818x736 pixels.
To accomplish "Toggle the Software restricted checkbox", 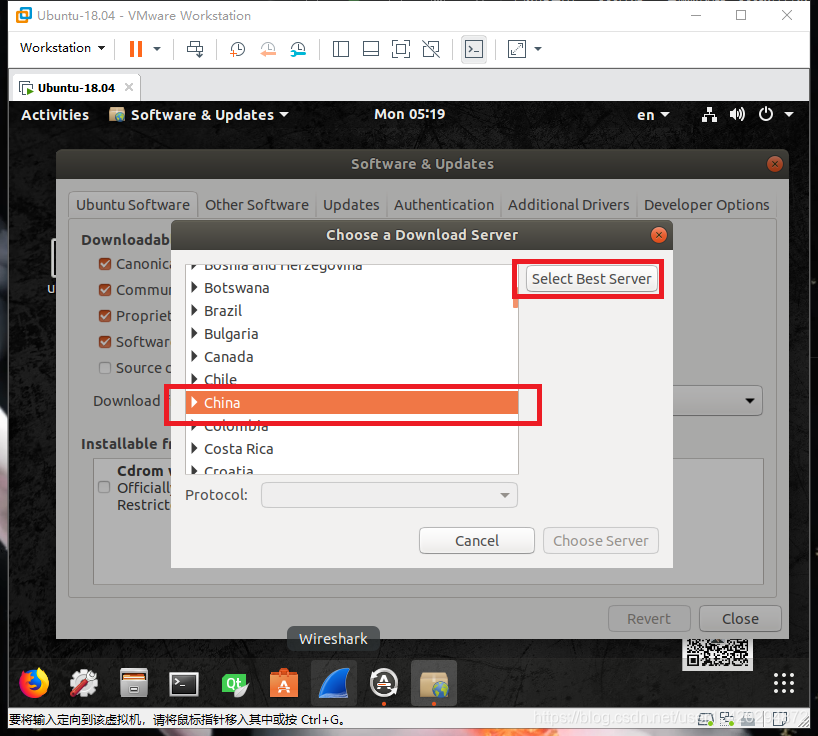I will pos(105,342).
